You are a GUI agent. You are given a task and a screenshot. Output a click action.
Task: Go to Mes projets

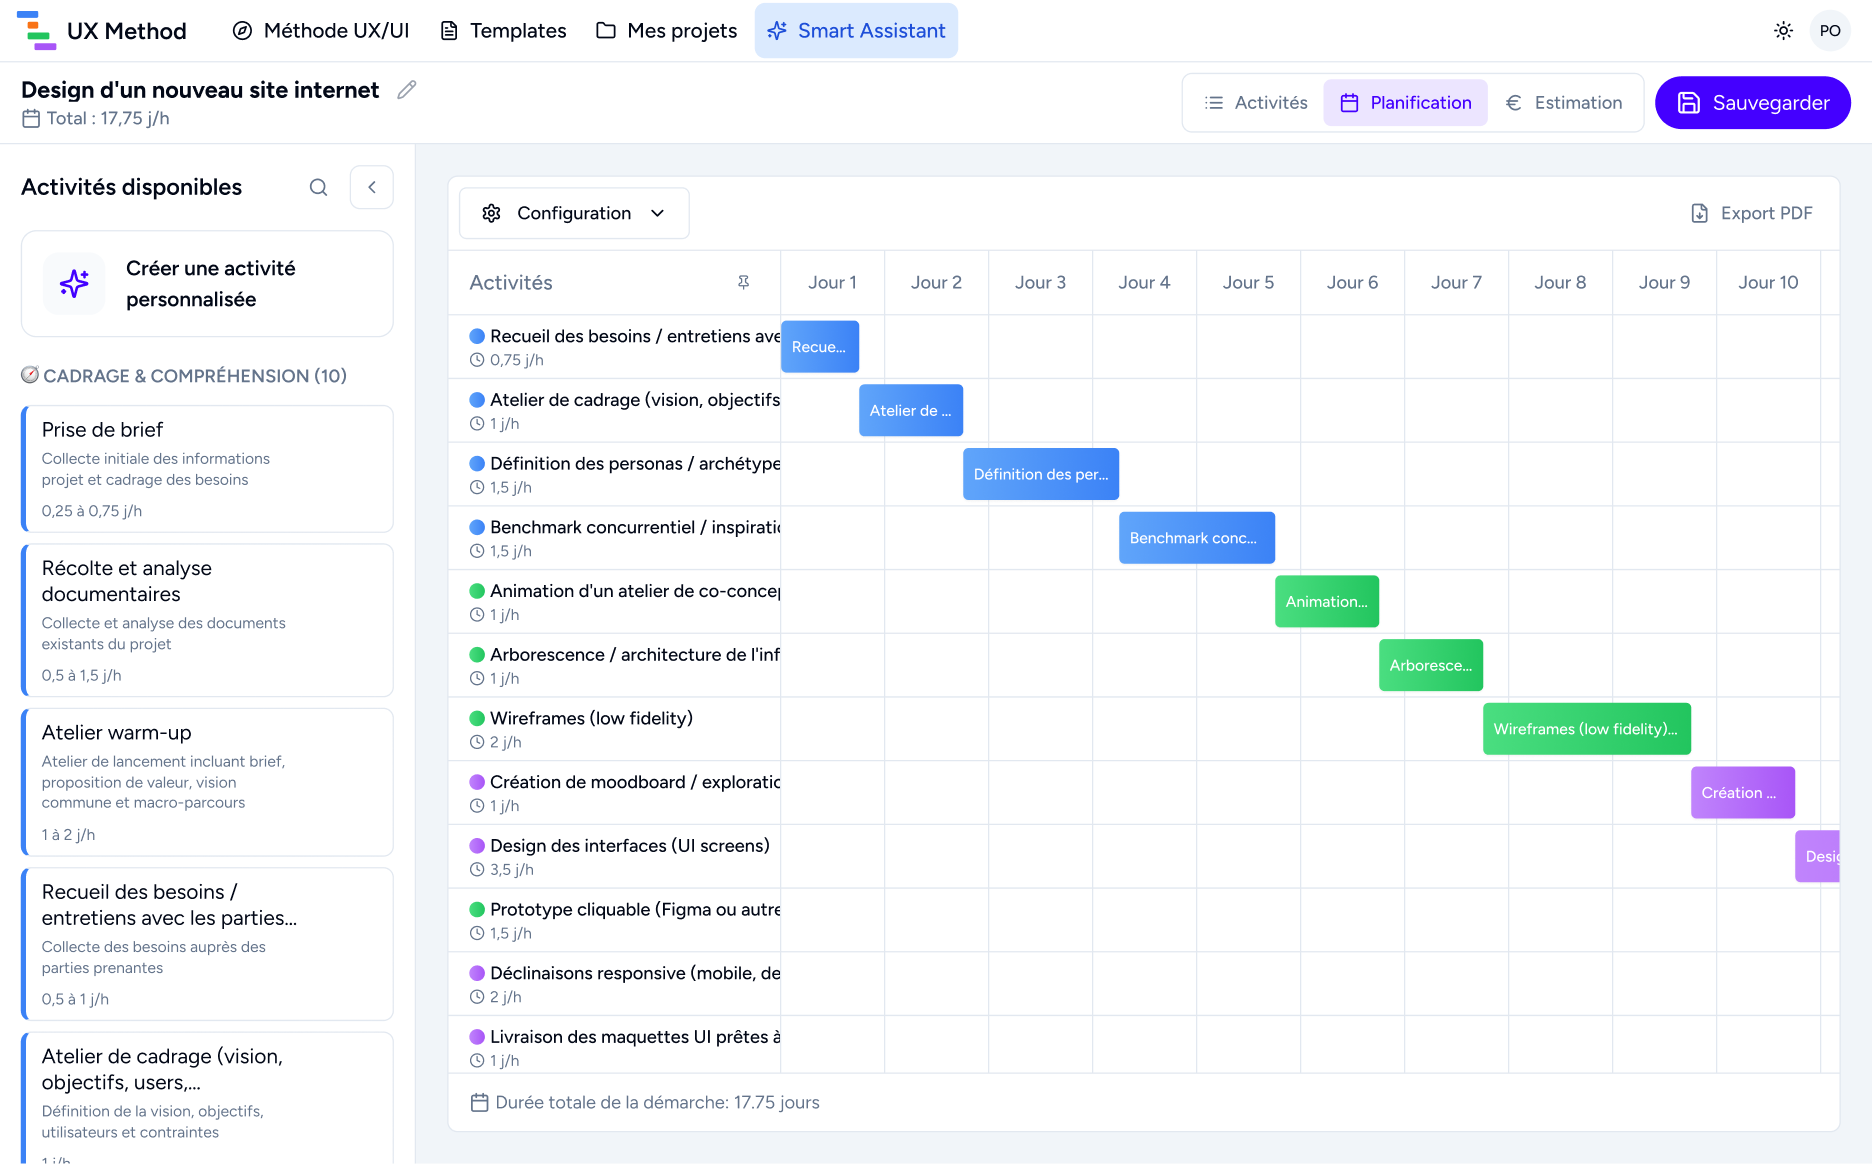[666, 31]
